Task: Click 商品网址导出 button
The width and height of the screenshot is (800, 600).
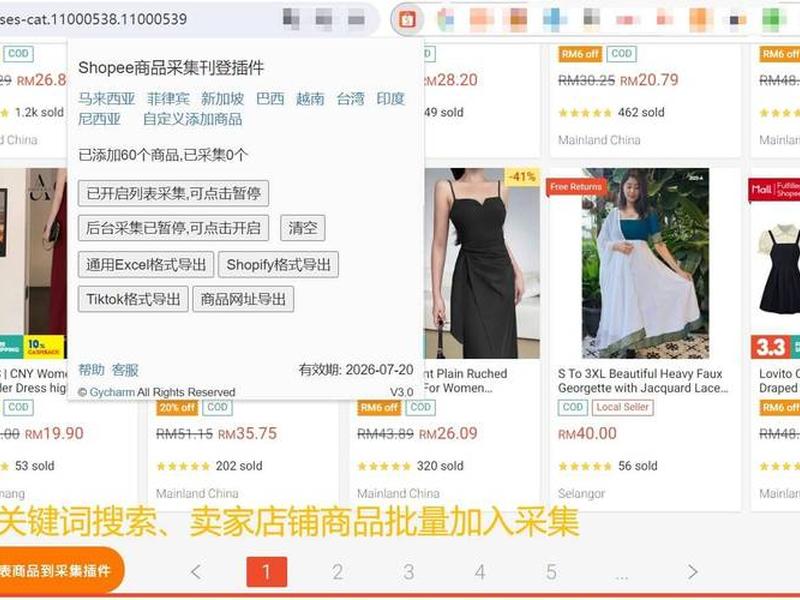Action: [x=243, y=299]
